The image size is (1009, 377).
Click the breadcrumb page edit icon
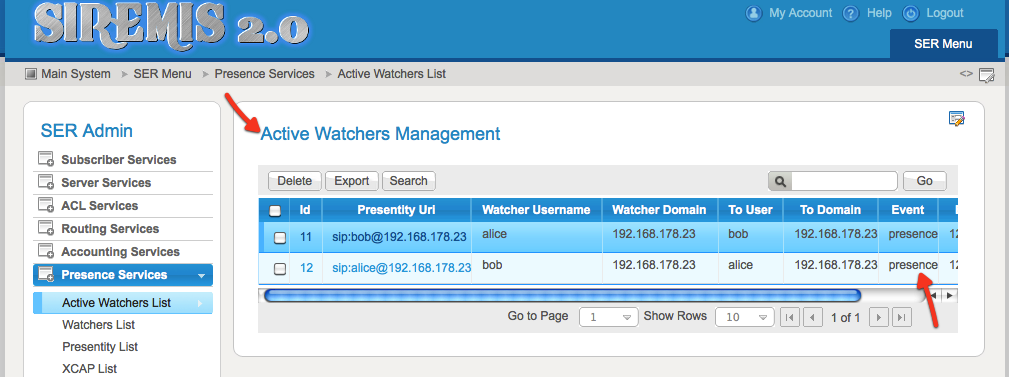pos(986,75)
